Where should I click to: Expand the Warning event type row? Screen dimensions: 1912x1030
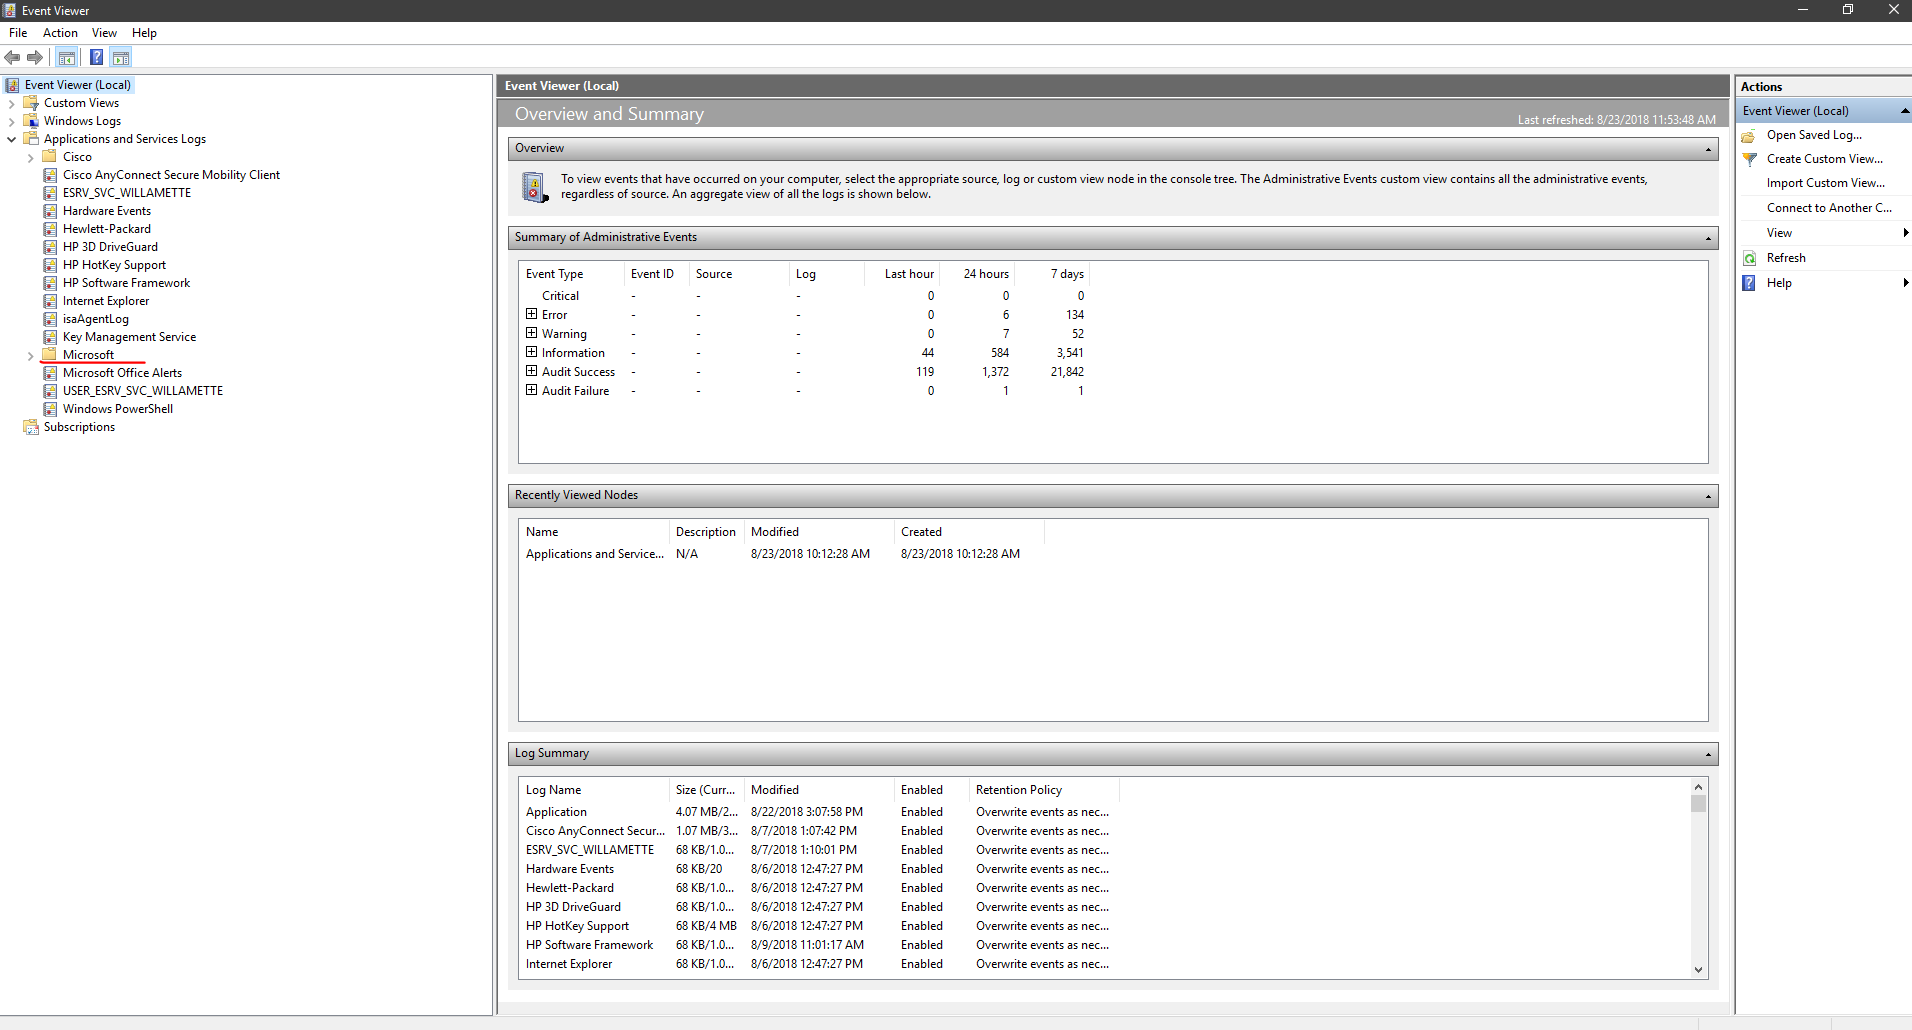coord(532,333)
